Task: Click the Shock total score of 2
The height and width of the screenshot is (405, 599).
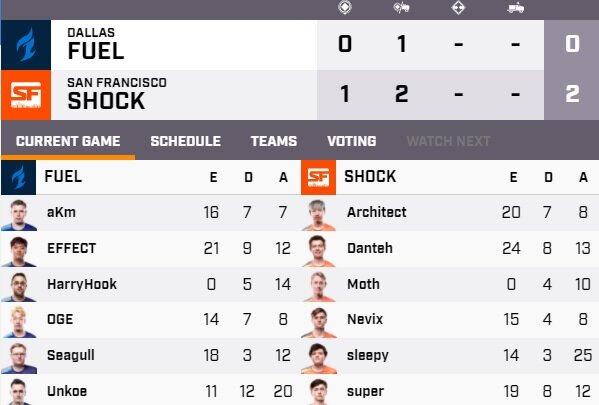Action: tap(572, 94)
